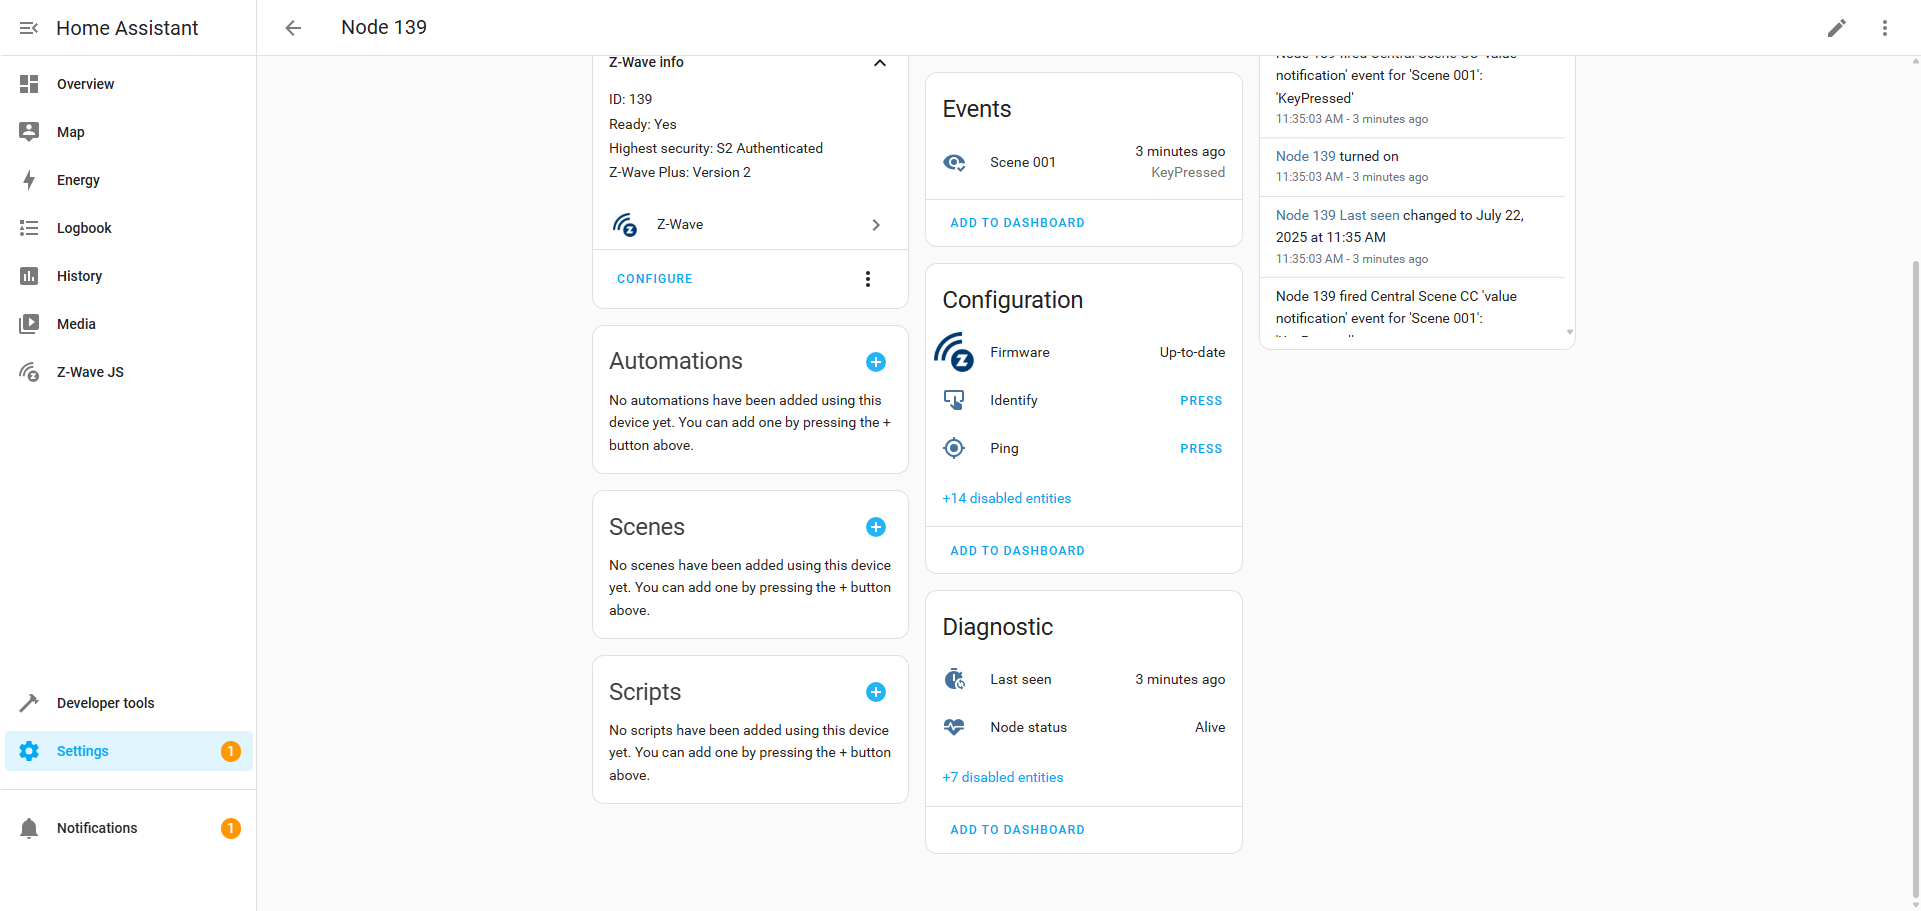Open Media in the sidebar
This screenshot has width=1921, height=911.
coord(129,324)
